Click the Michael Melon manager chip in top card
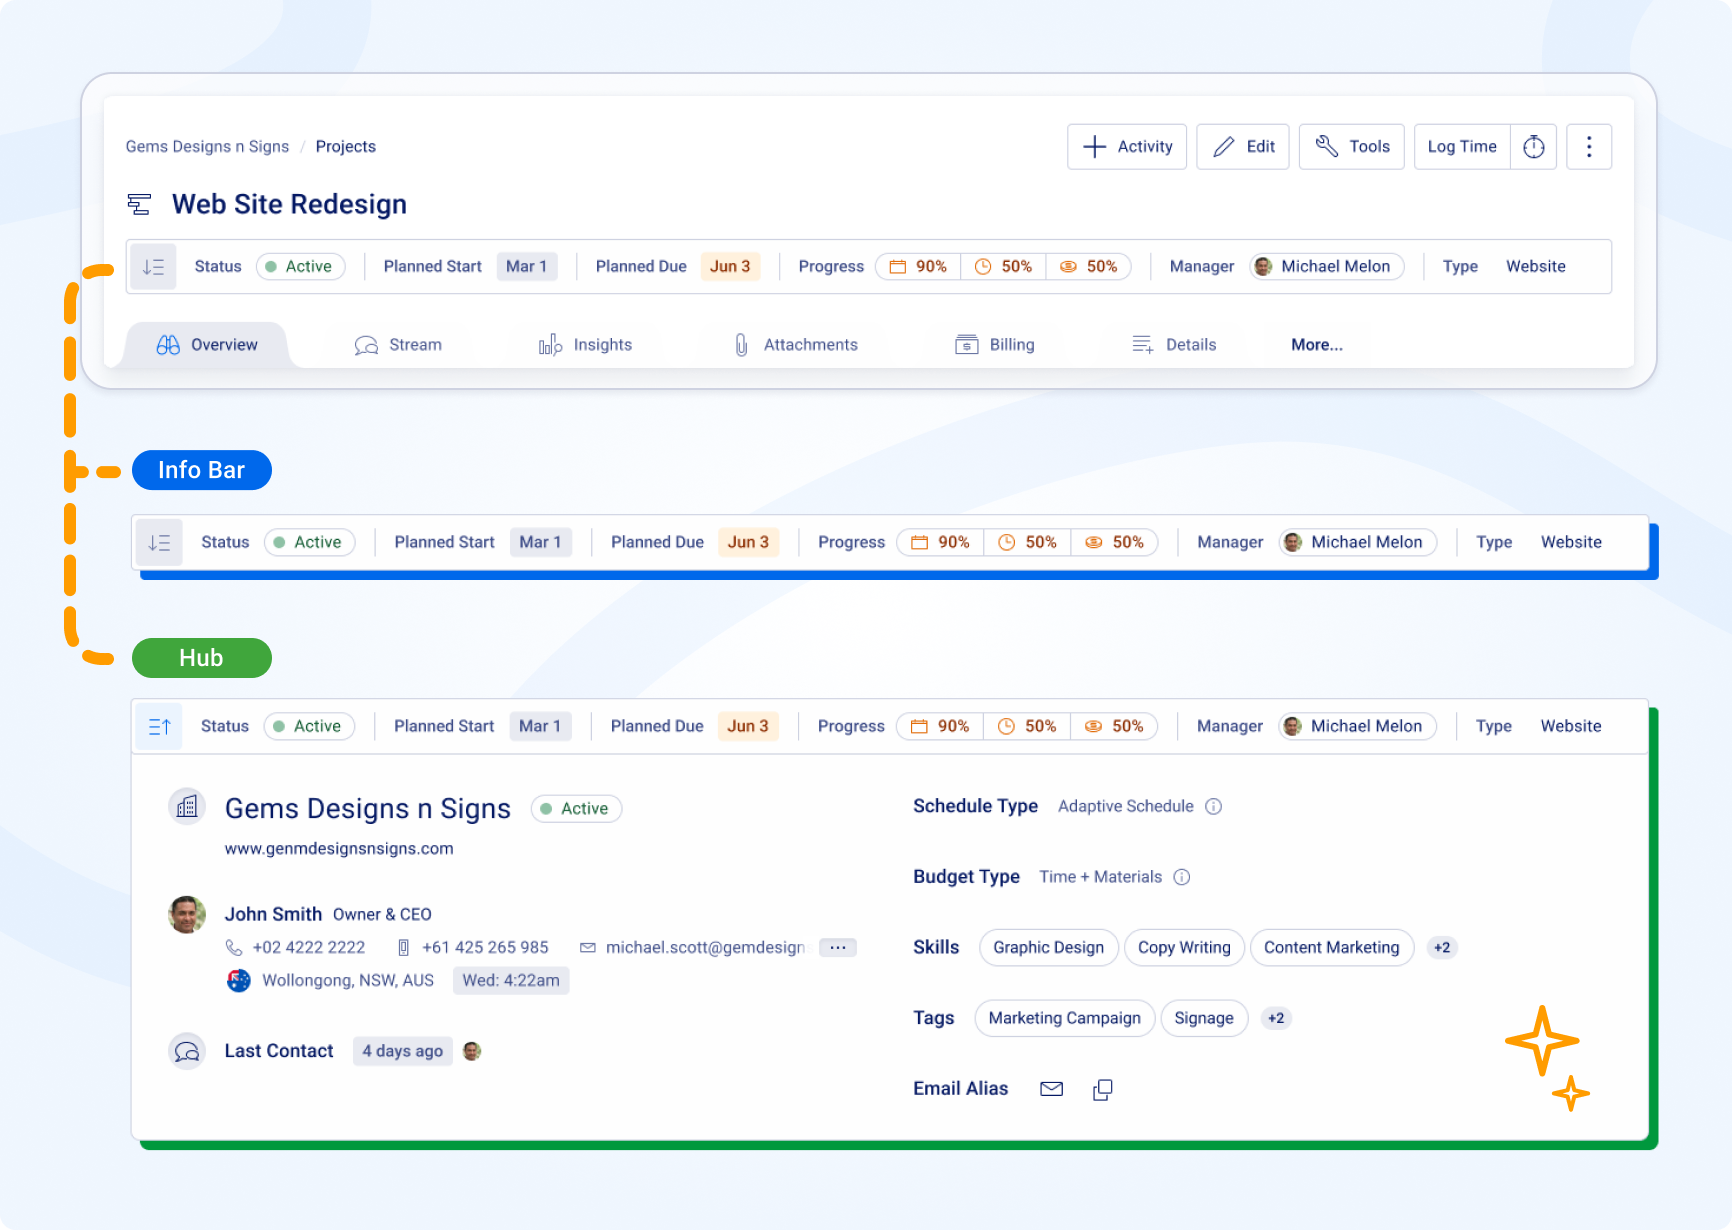Screen dimensions: 1732x1230 (x=1327, y=267)
